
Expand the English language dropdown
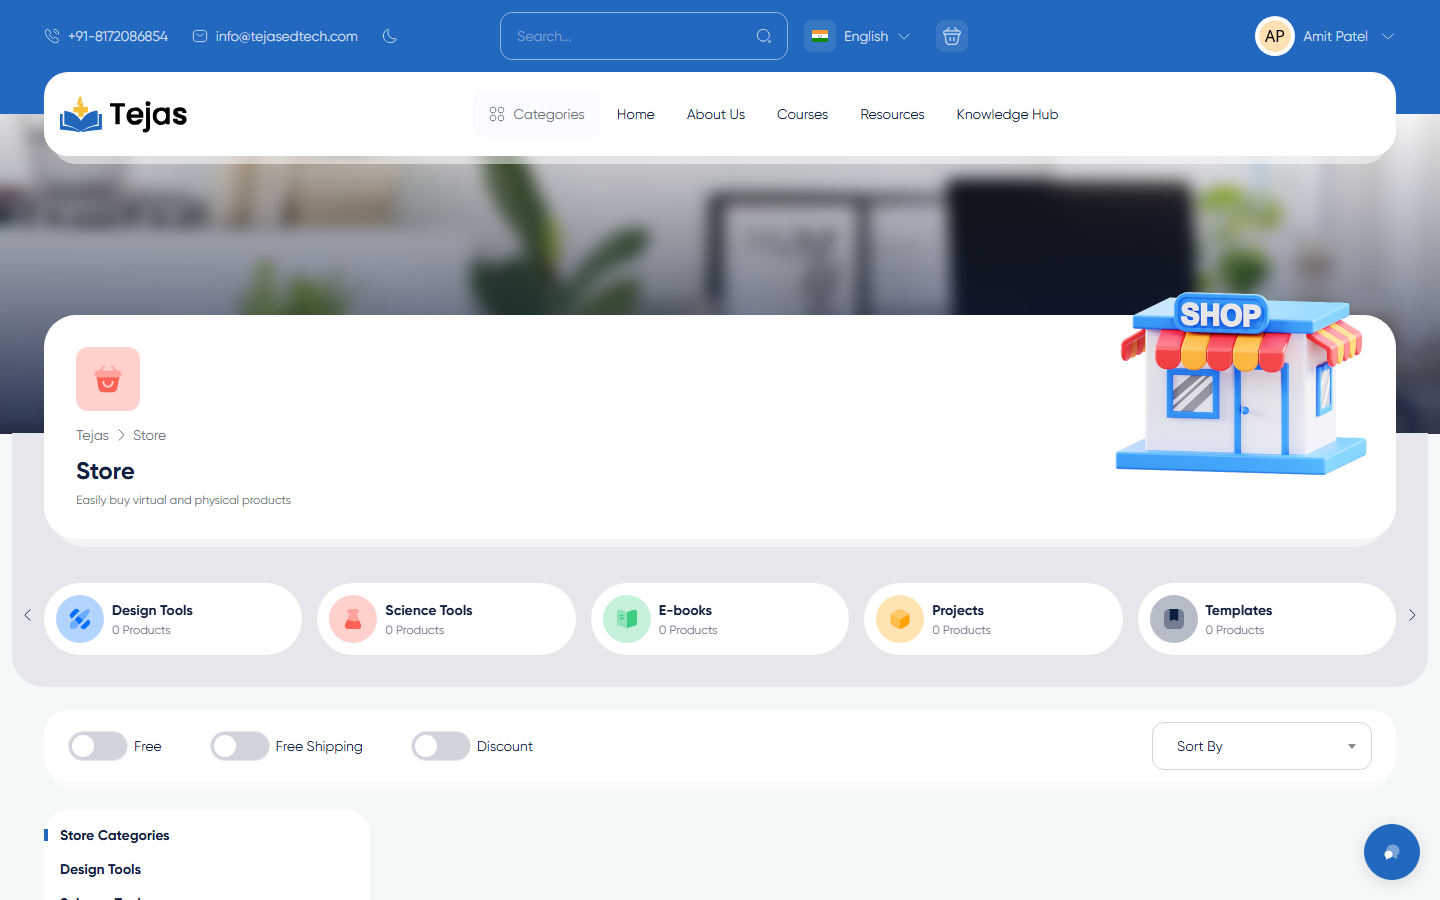coord(877,36)
